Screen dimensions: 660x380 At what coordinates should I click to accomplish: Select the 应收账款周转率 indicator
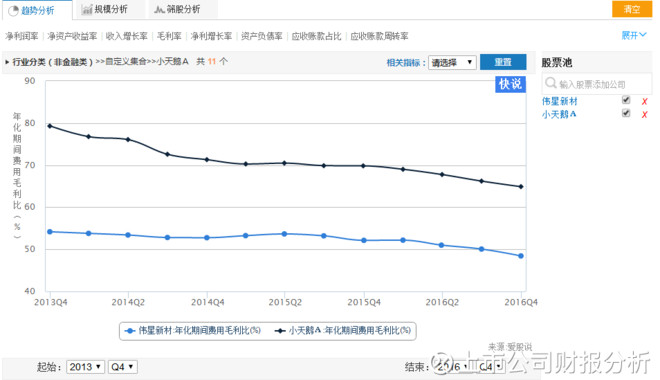[x=379, y=36]
